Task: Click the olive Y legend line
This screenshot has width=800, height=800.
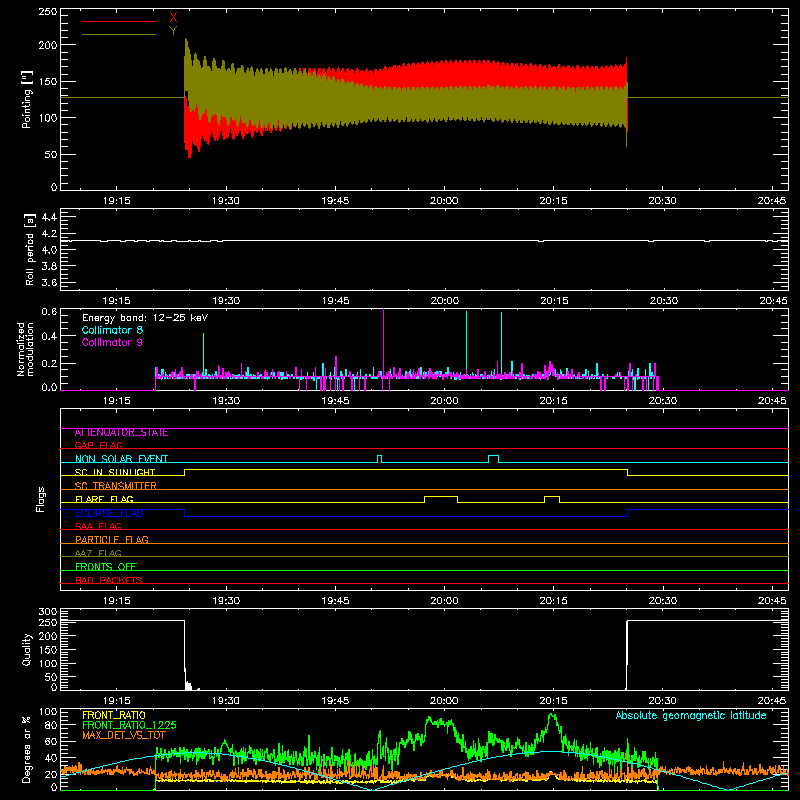Action: [x=119, y=34]
